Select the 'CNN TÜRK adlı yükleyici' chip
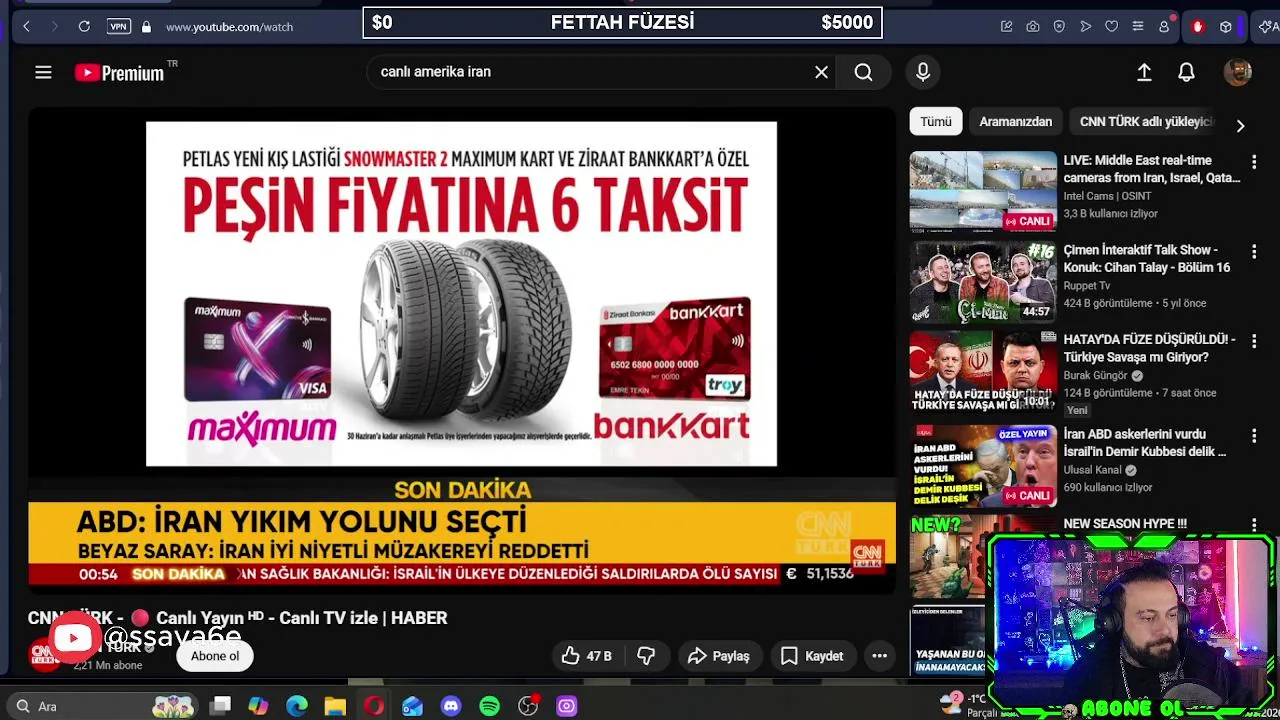 coord(1145,121)
